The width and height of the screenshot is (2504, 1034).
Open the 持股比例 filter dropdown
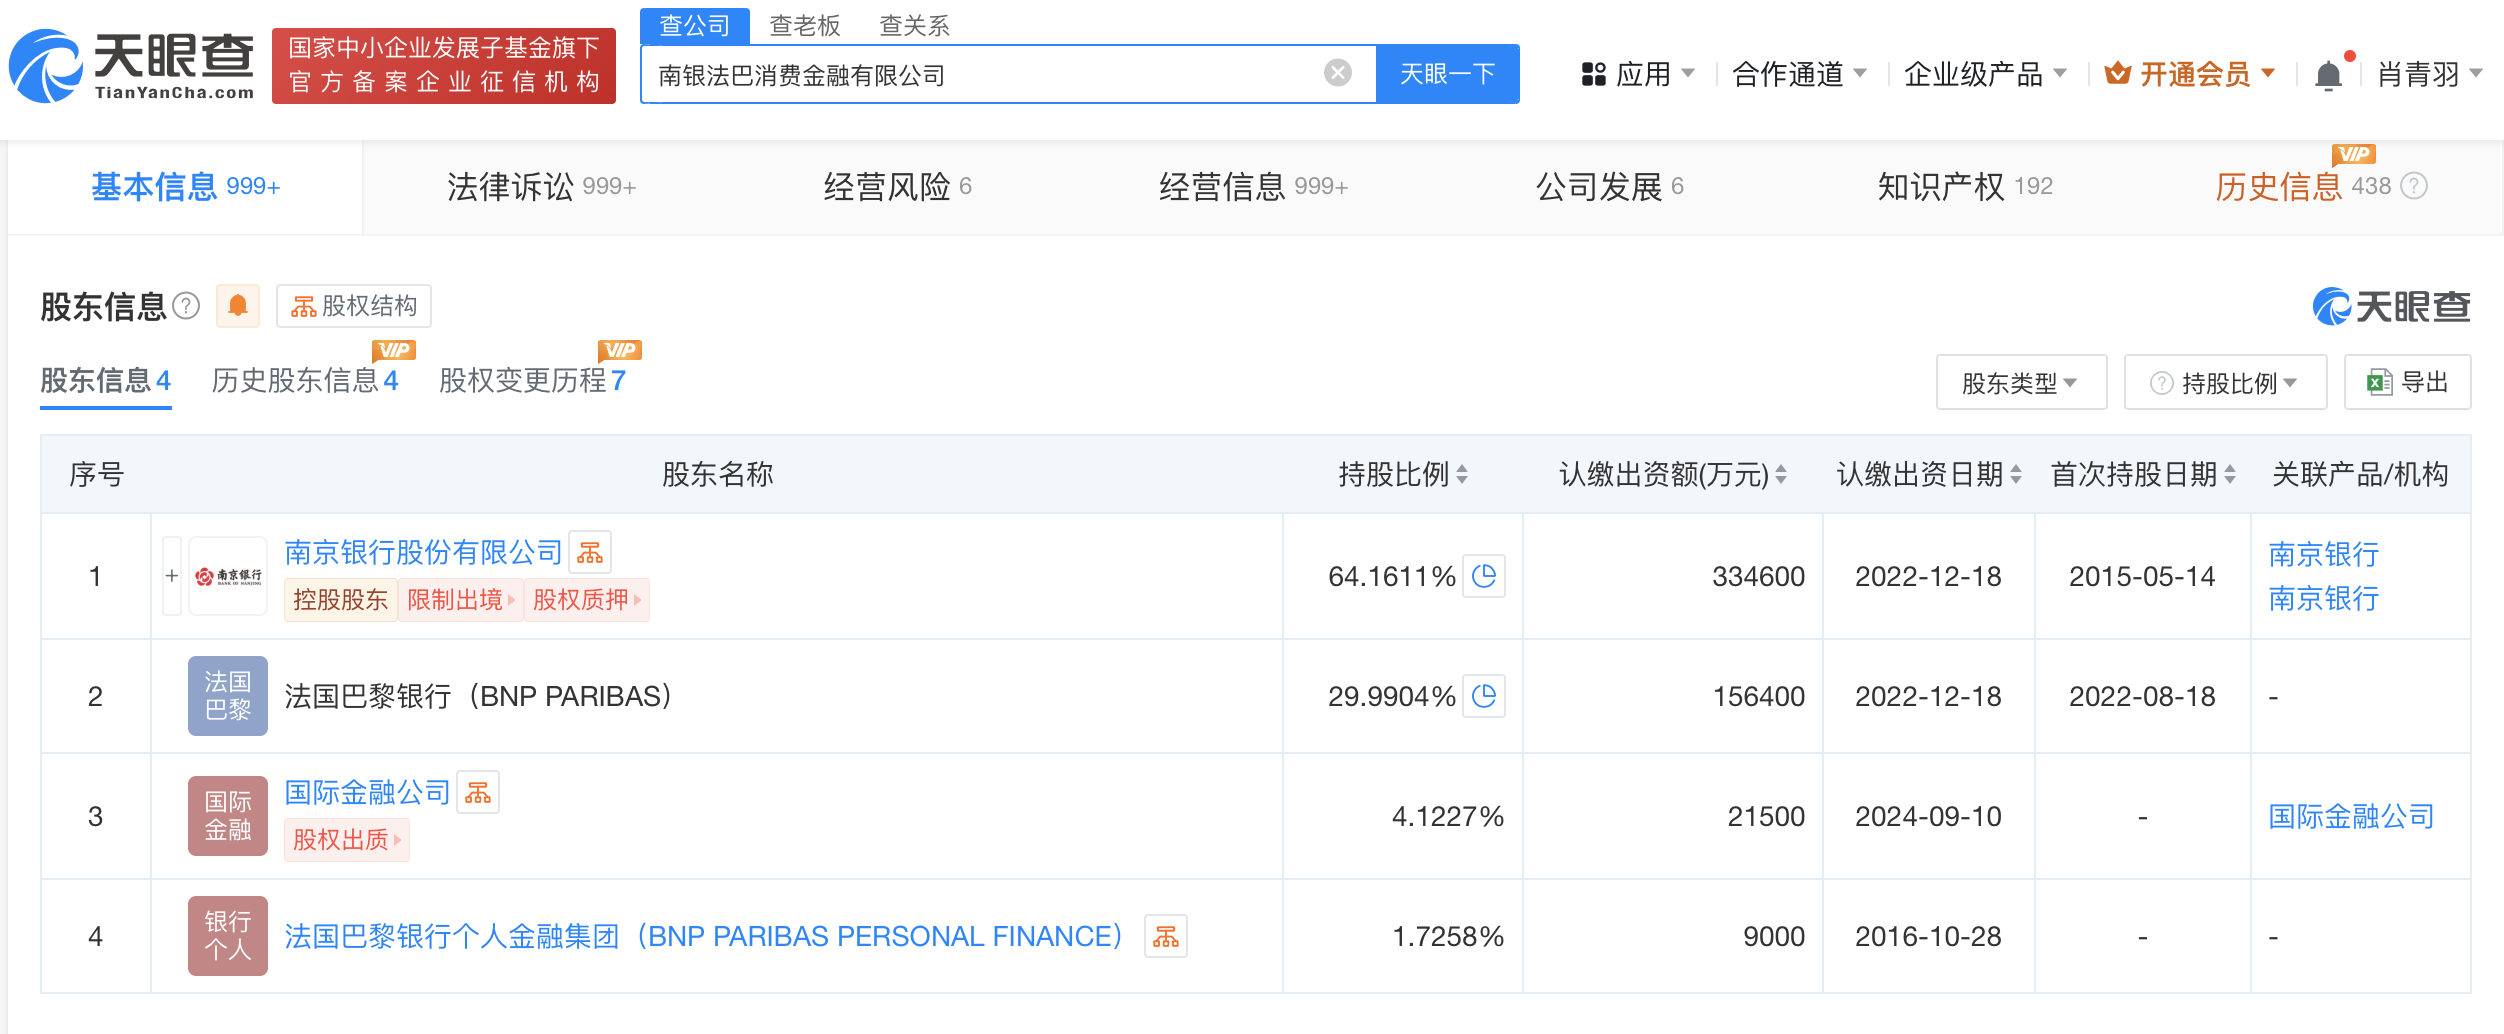(2225, 382)
